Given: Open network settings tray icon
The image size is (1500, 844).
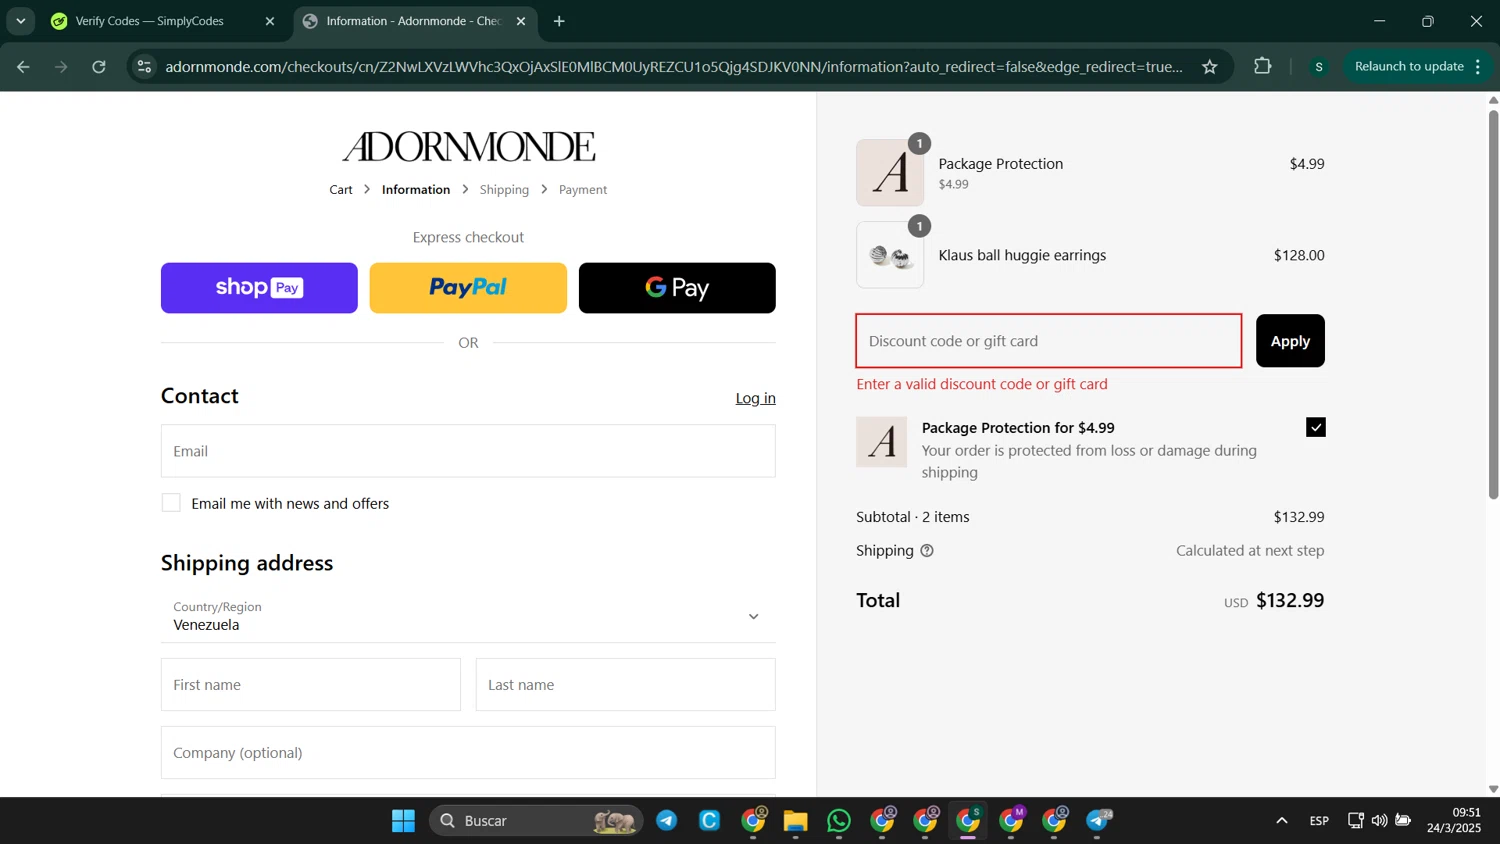Looking at the screenshot, I should click(x=1356, y=821).
